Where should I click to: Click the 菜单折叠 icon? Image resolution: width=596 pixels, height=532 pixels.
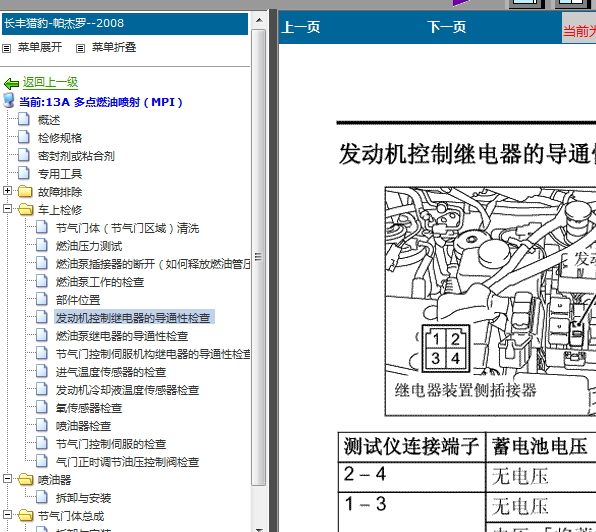click(80, 48)
